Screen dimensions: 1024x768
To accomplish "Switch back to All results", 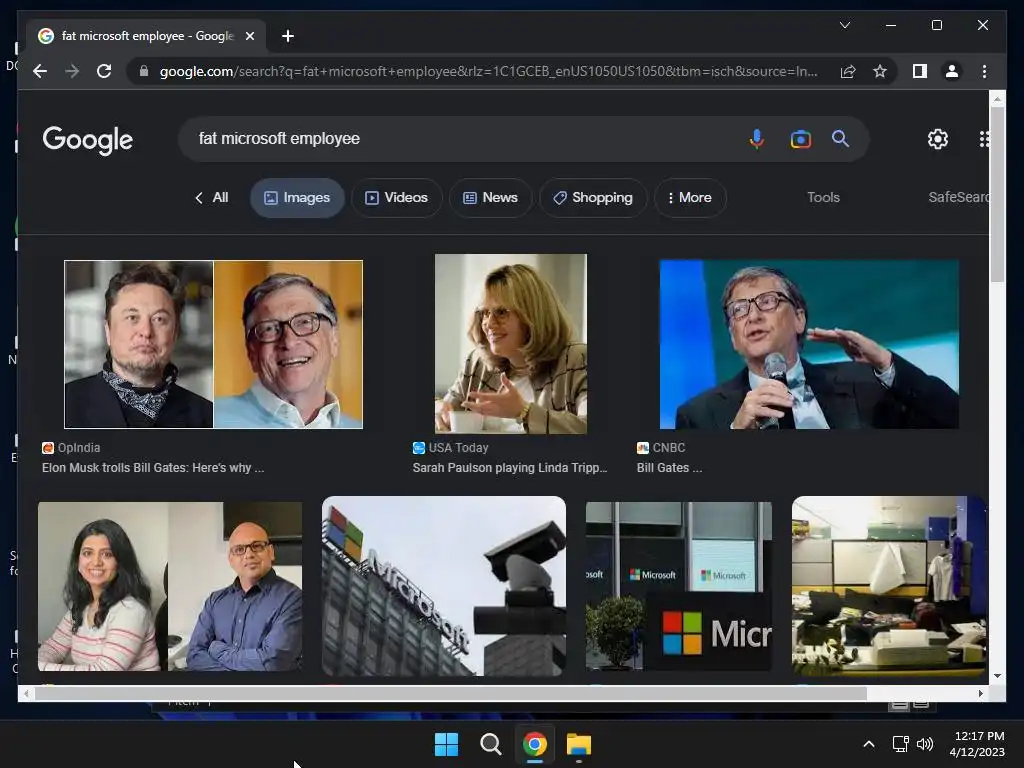I will point(211,197).
